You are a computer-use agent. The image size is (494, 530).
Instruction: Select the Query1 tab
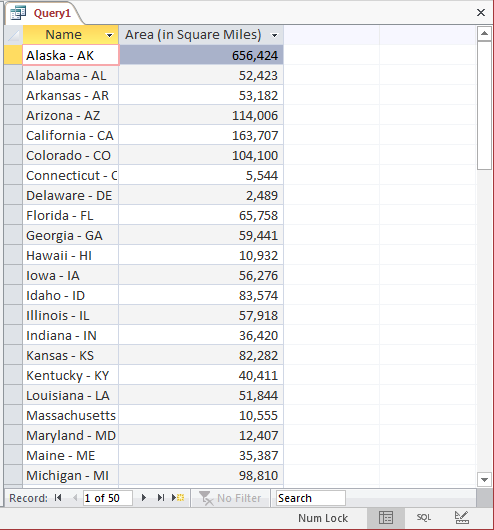[x=44, y=13]
